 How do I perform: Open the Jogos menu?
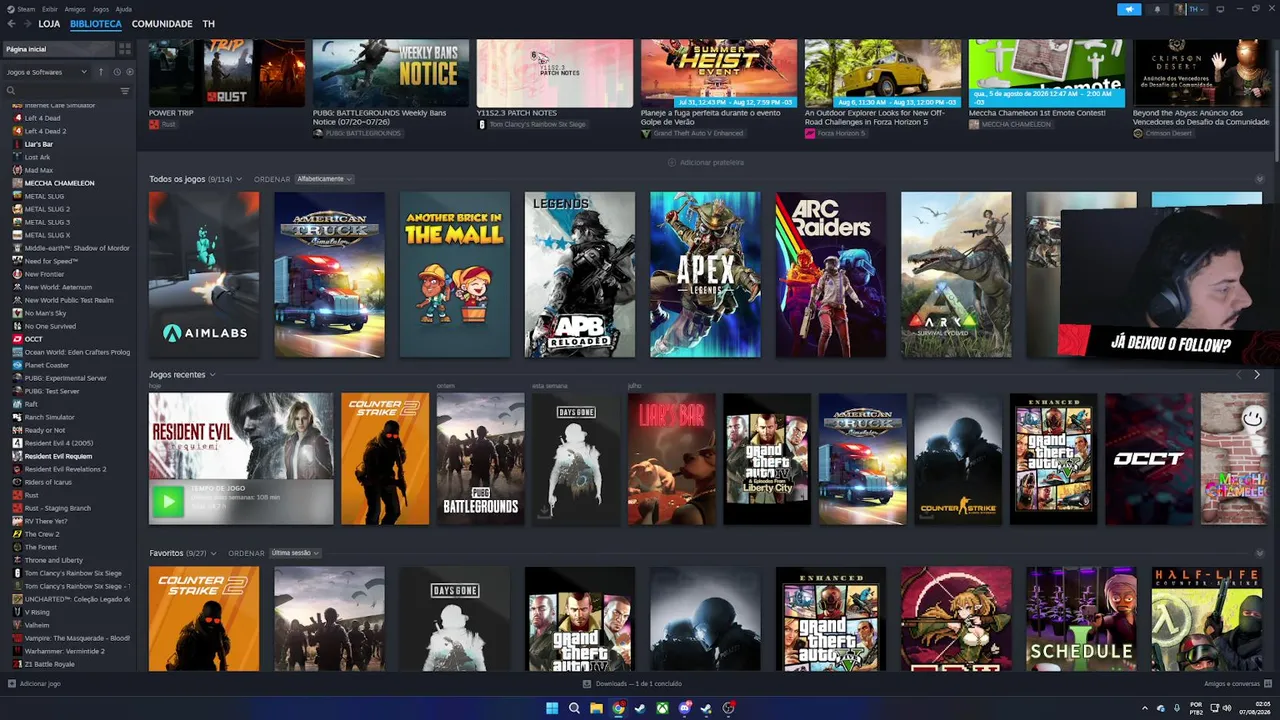(x=100, y=9)
